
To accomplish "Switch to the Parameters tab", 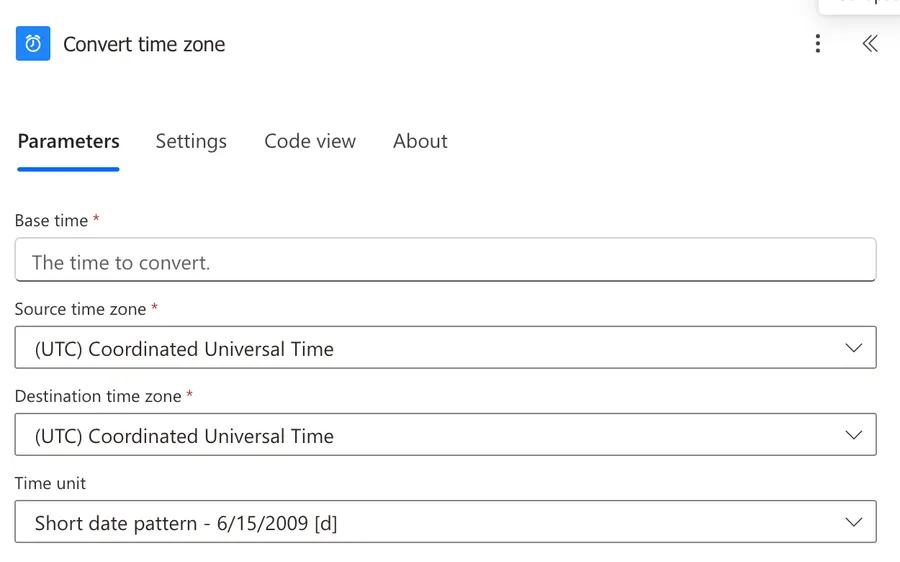I will pyautogui.click(x=68, y=141).
